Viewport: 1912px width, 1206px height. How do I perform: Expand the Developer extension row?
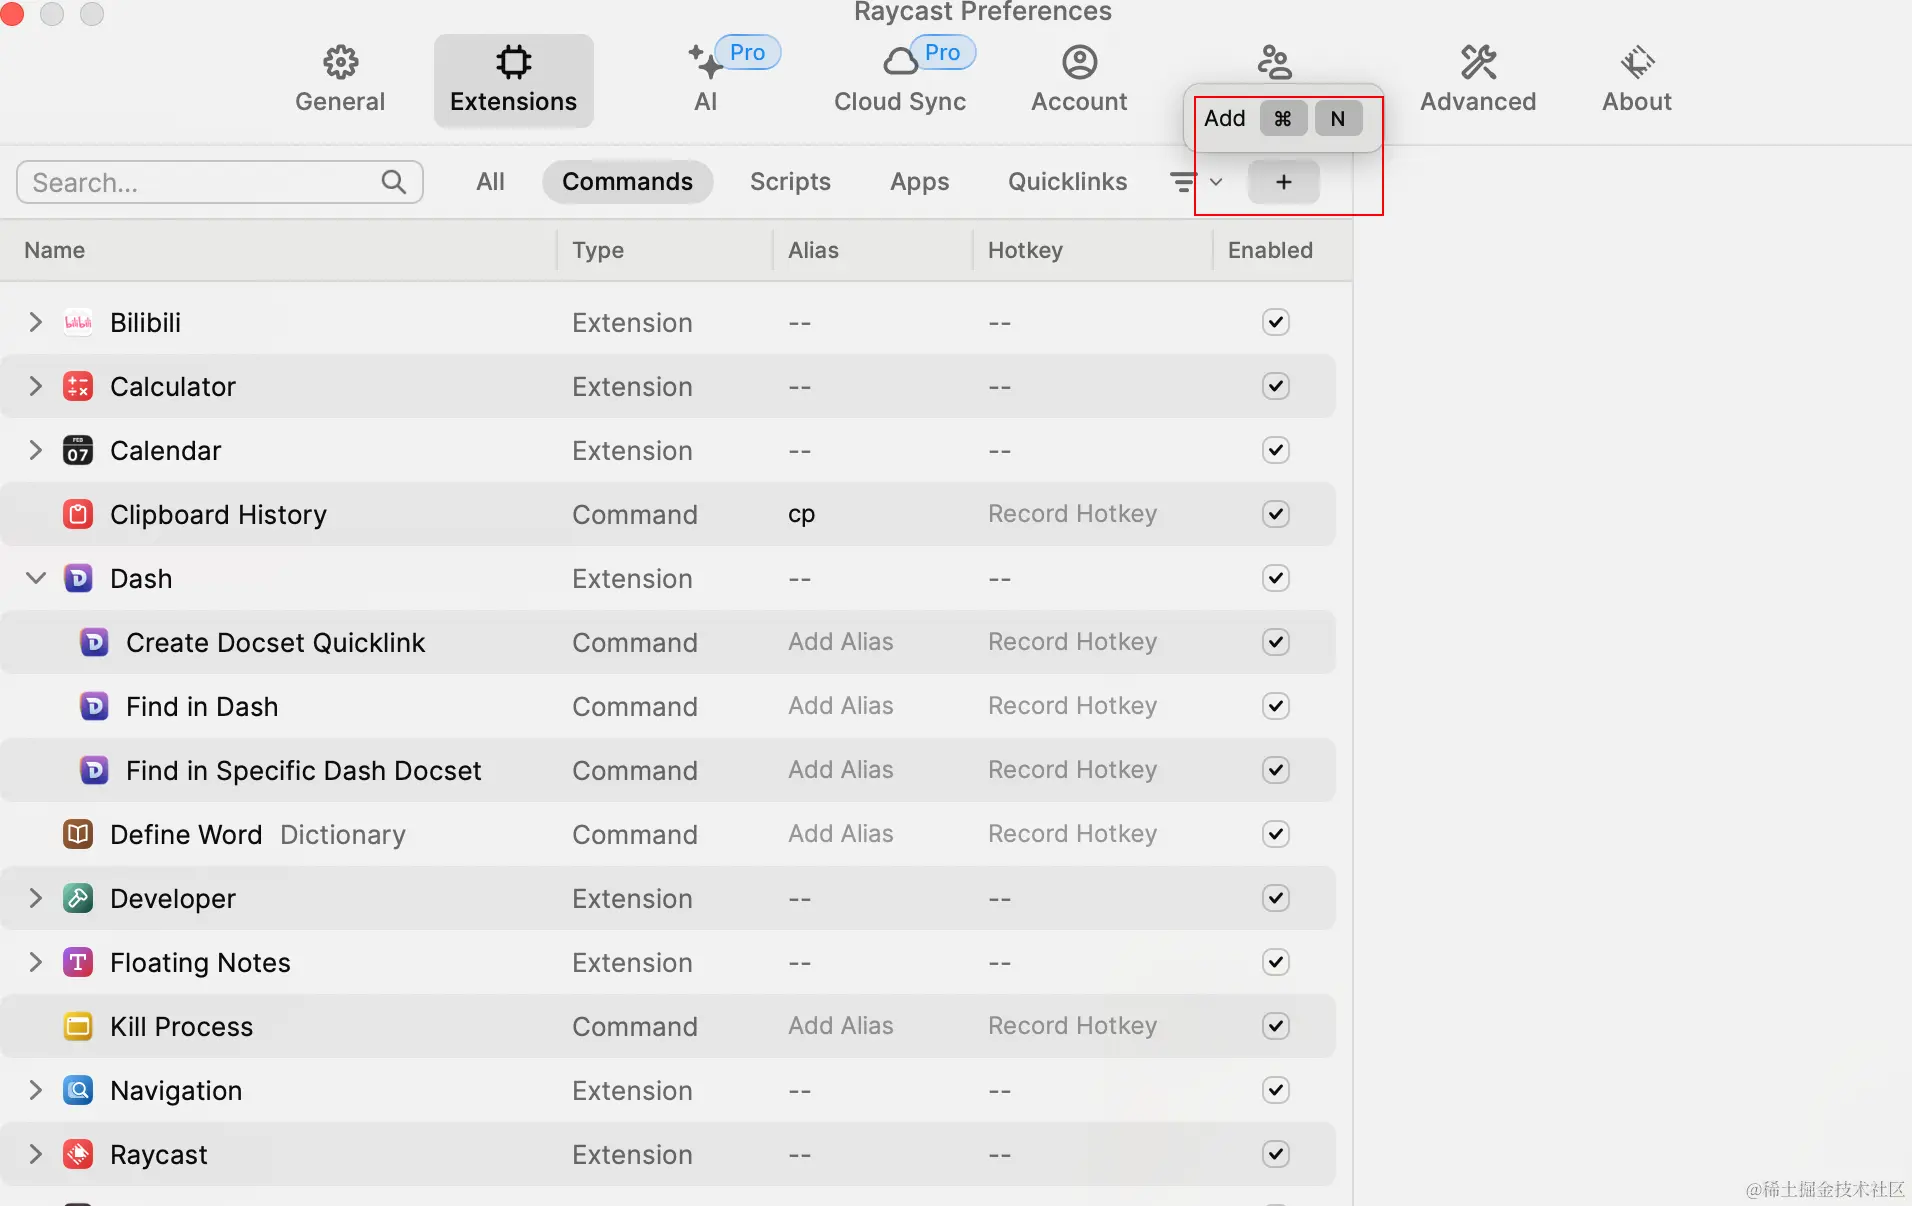36,898
